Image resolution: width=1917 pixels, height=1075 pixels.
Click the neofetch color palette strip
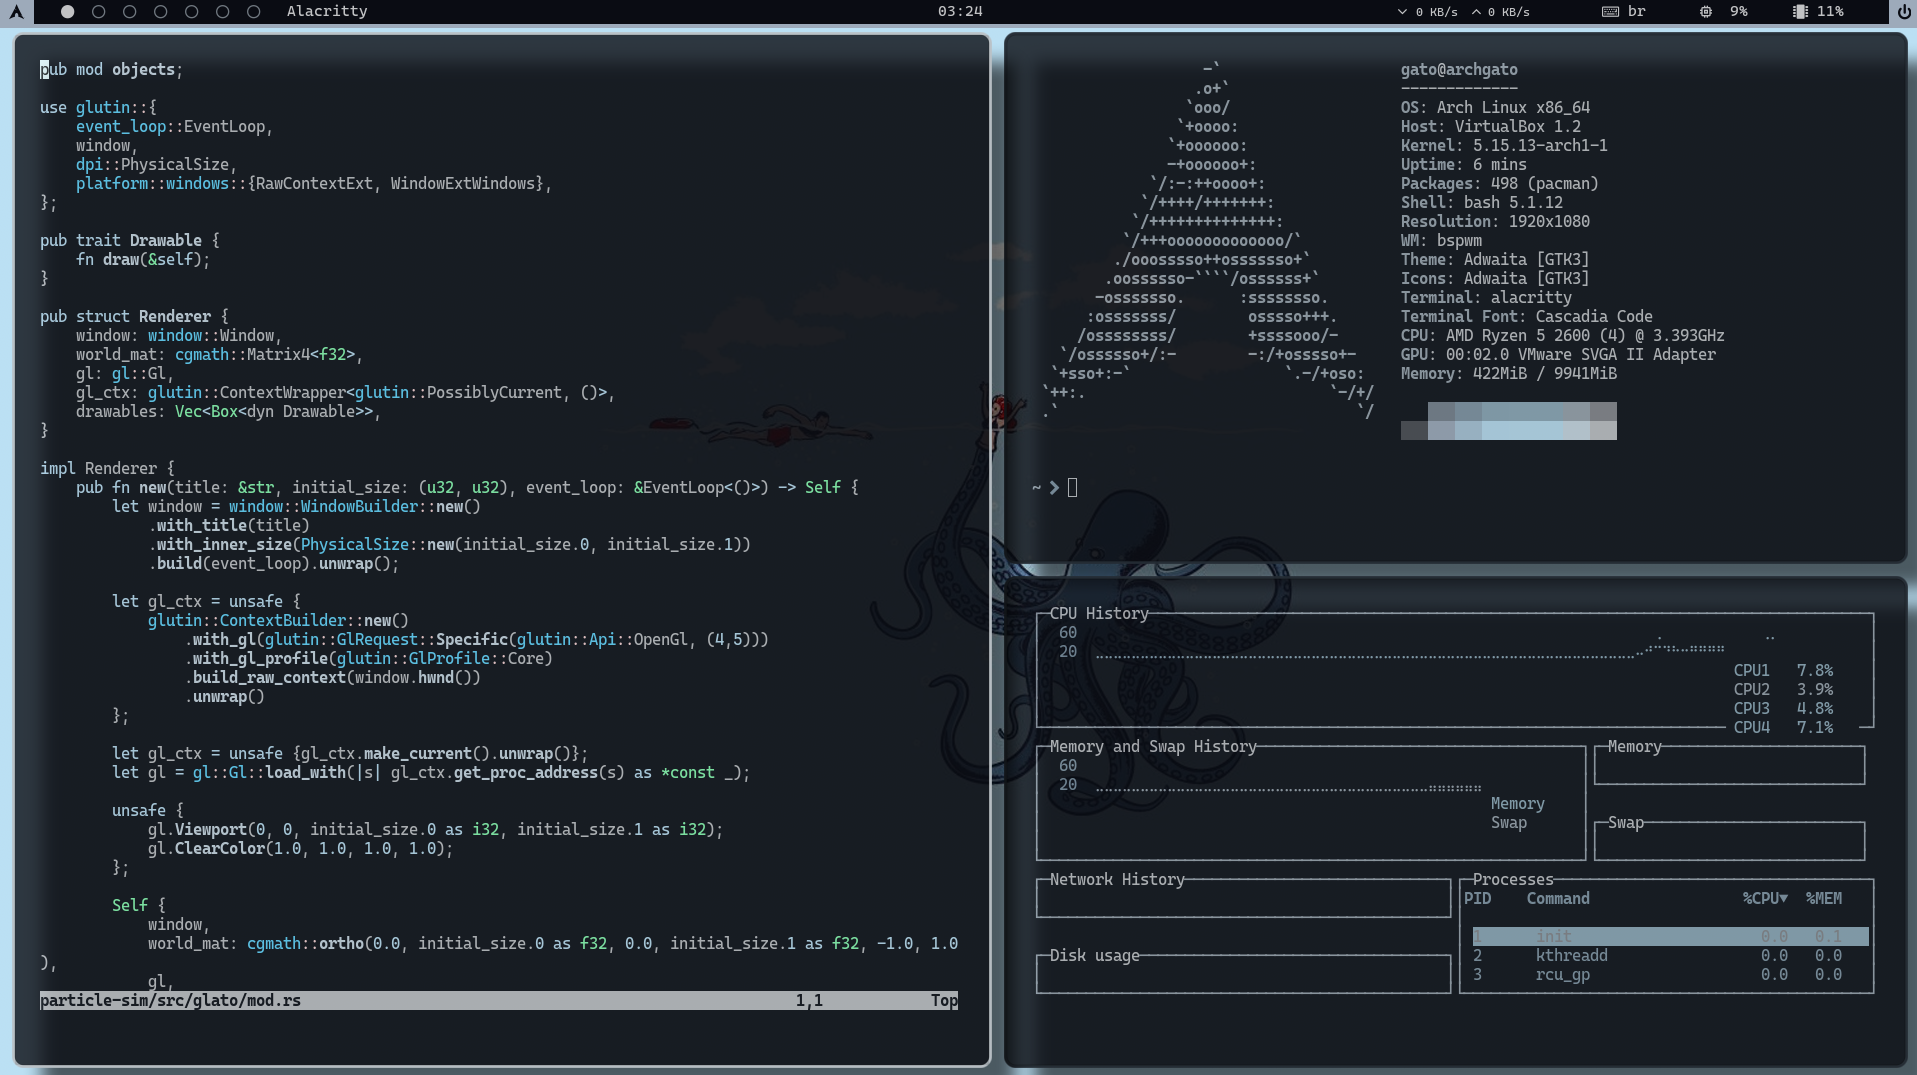pos(1508,421)
